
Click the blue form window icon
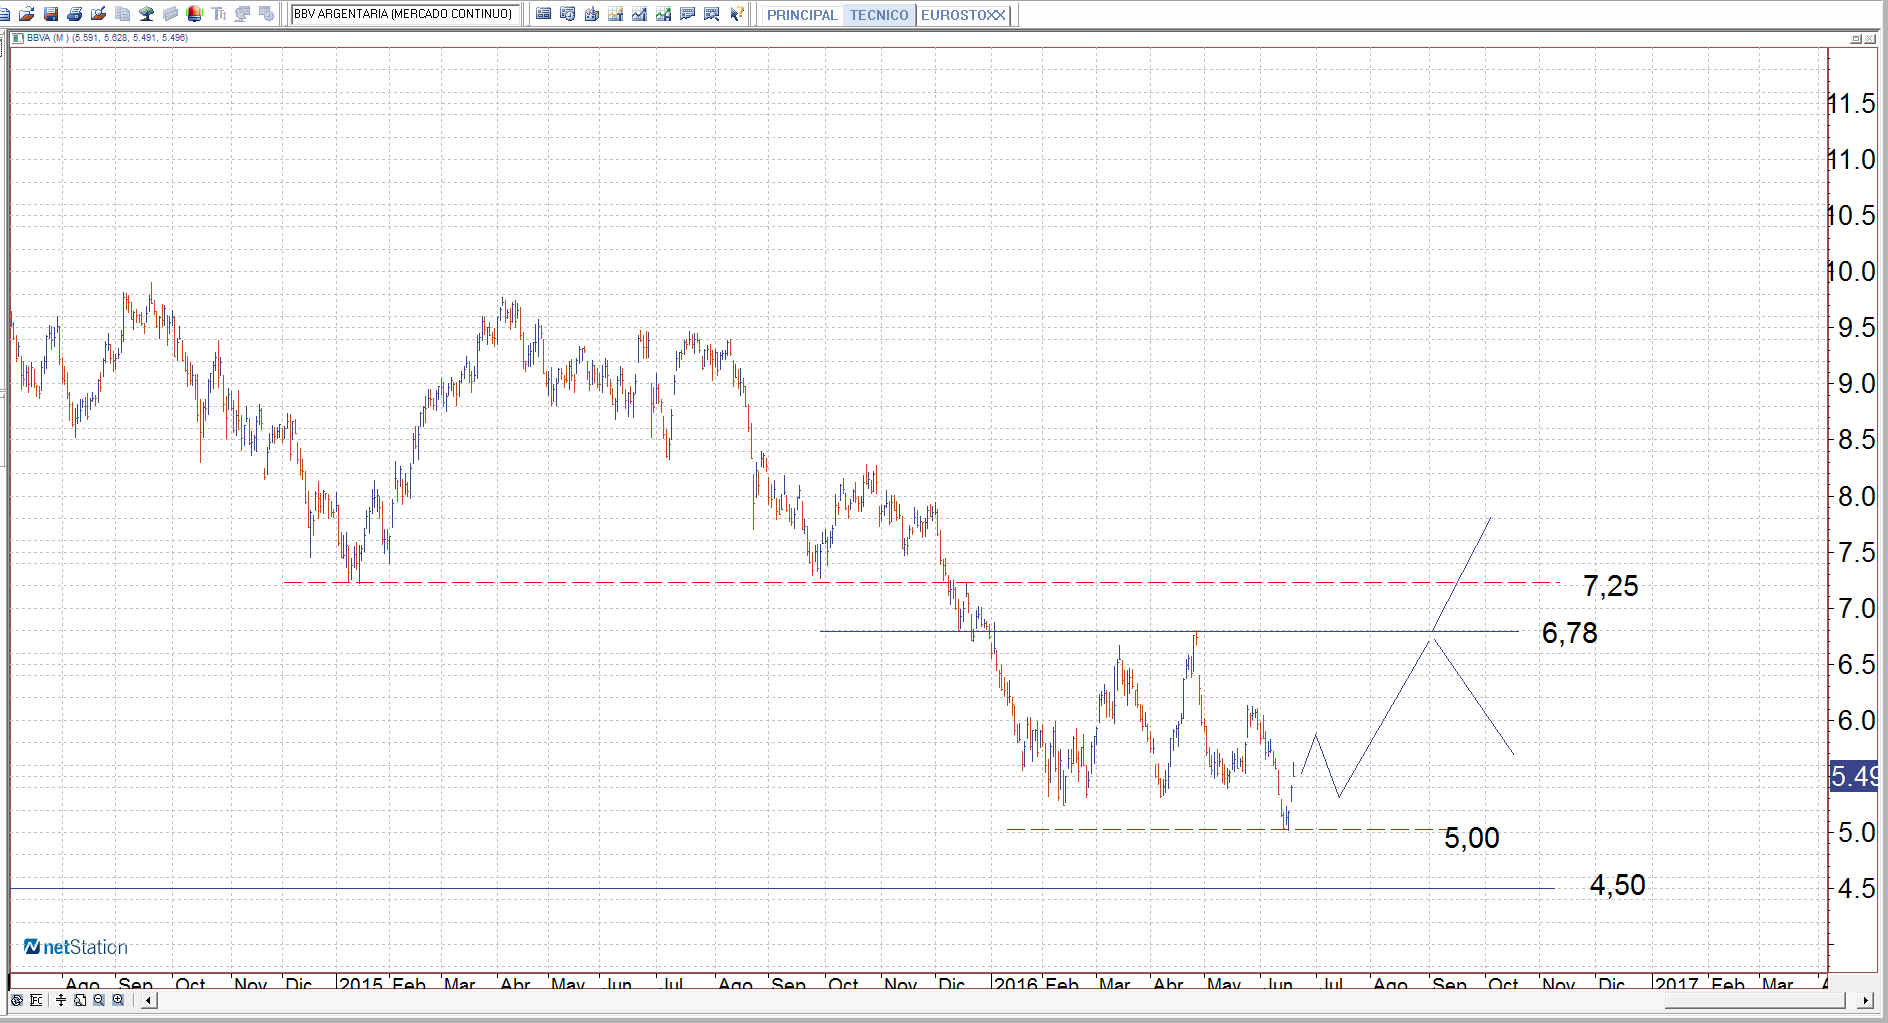[544, 14]
